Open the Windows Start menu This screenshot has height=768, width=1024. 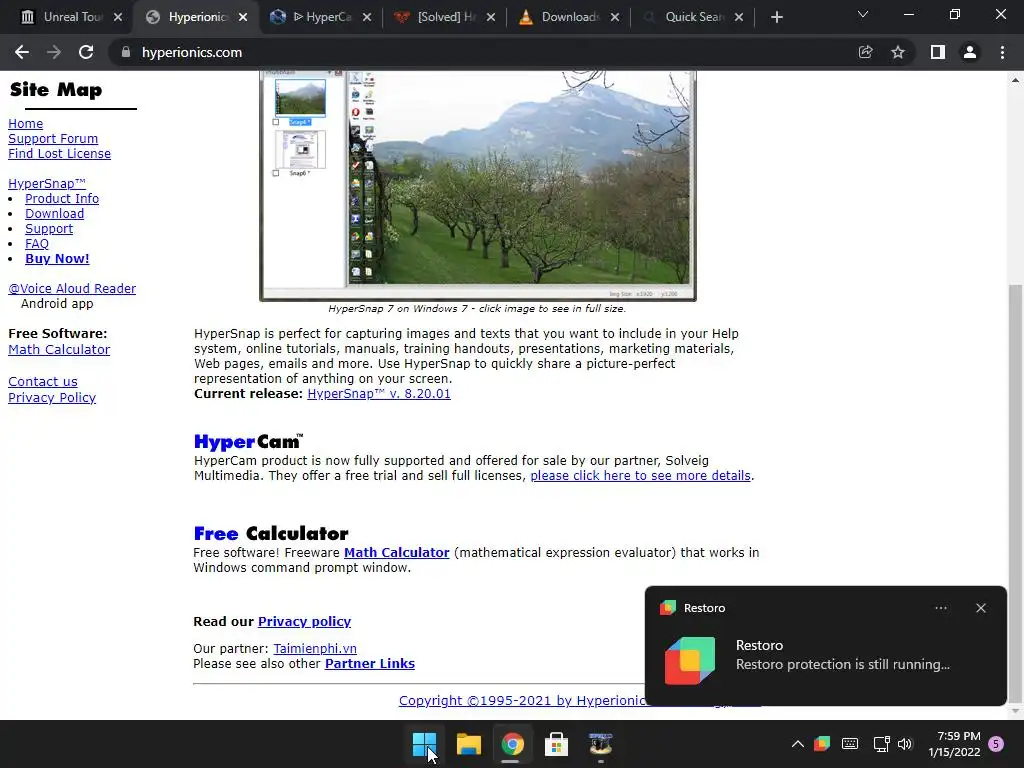424,744
